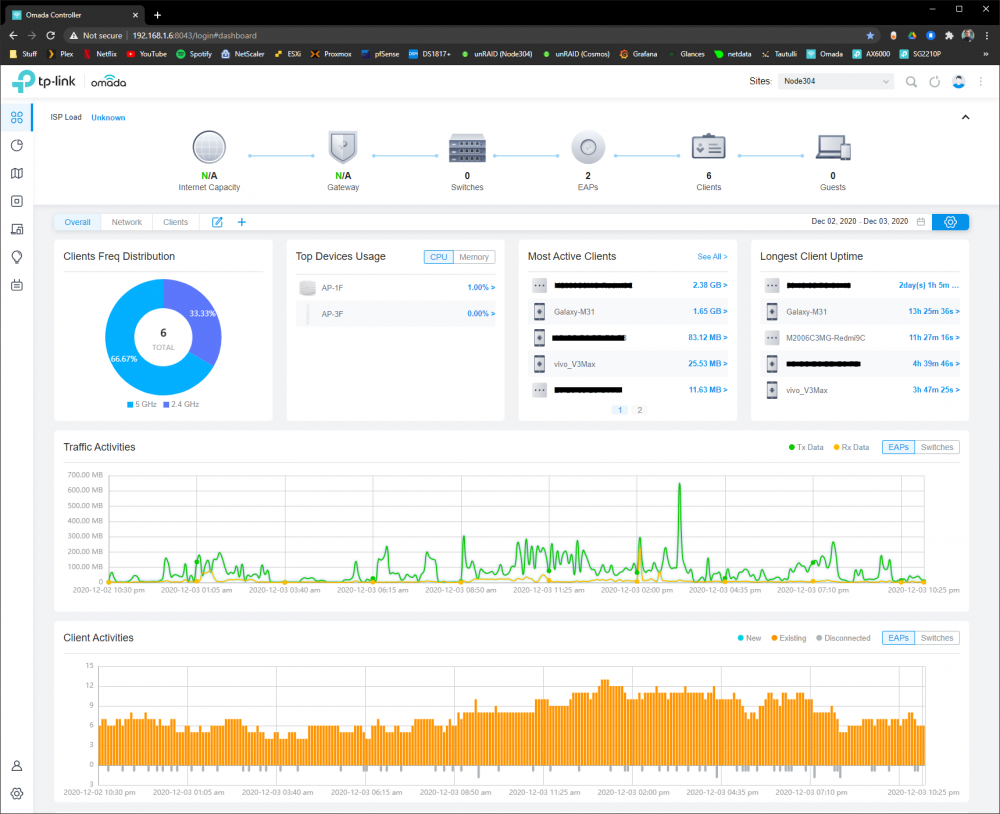This screenshot has width=1000, height=814.
Task: Show EAPs in Traffic Activities
Action: pos(898,447)
